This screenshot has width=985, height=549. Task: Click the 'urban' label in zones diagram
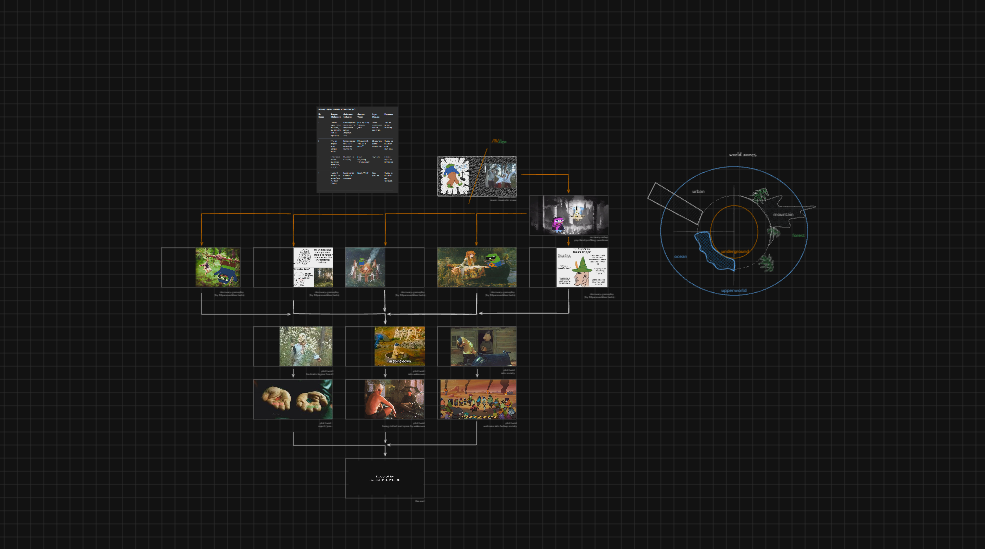point(698,192)
